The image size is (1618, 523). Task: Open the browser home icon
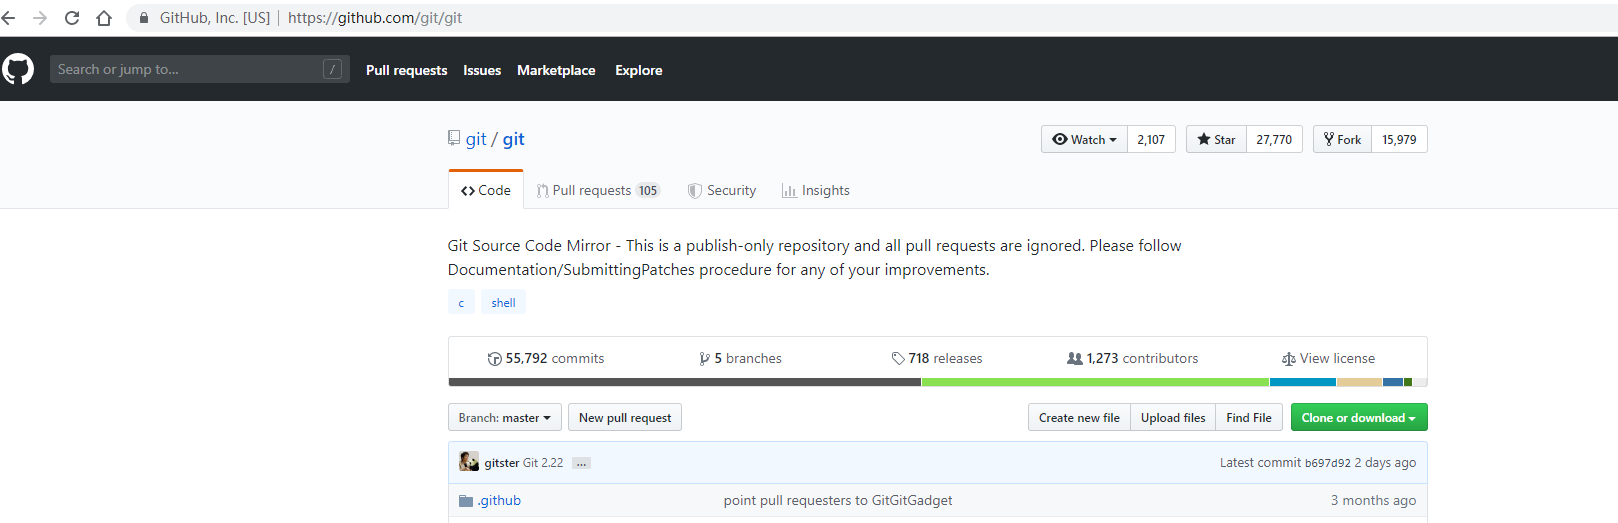coord(104,18)
